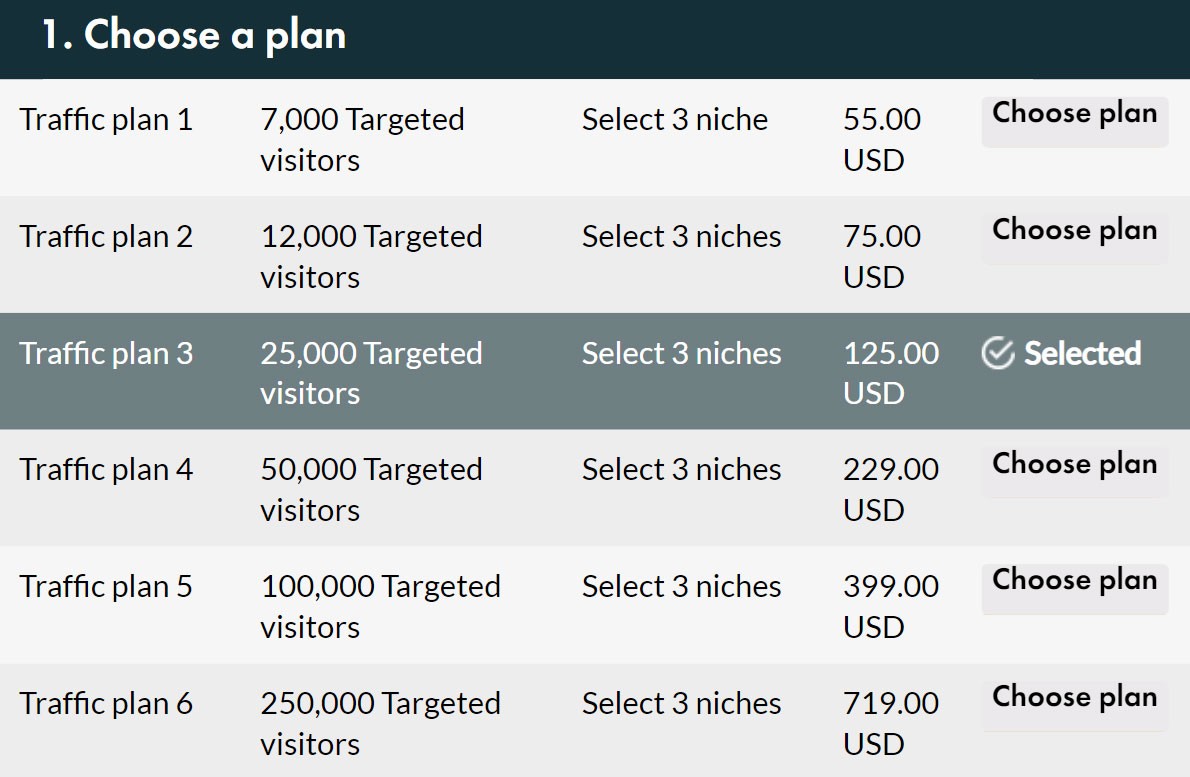Click the Traffic plan 1 label

tap(106, 120)
